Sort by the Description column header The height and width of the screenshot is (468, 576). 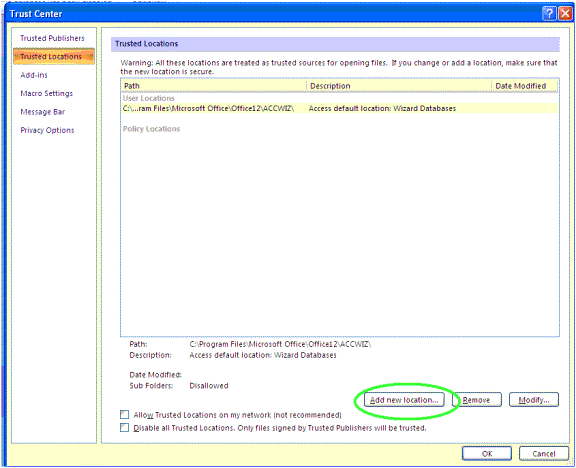pos(399,86)
